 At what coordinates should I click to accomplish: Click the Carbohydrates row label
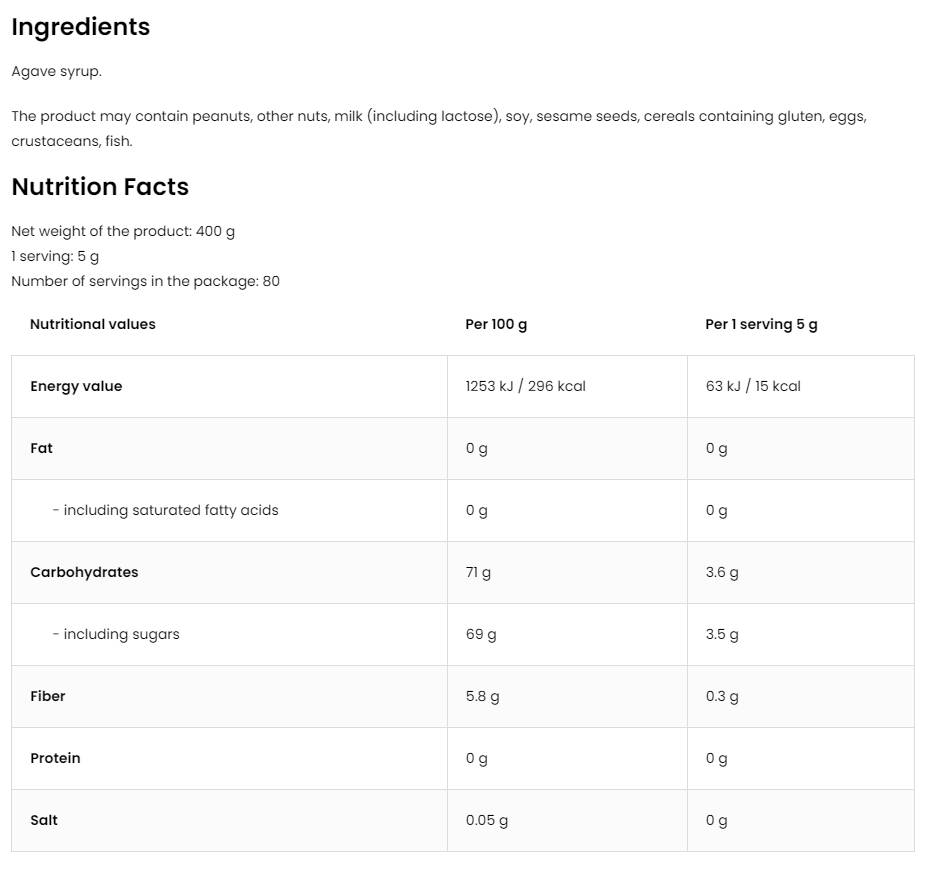[x=84, y=572]
